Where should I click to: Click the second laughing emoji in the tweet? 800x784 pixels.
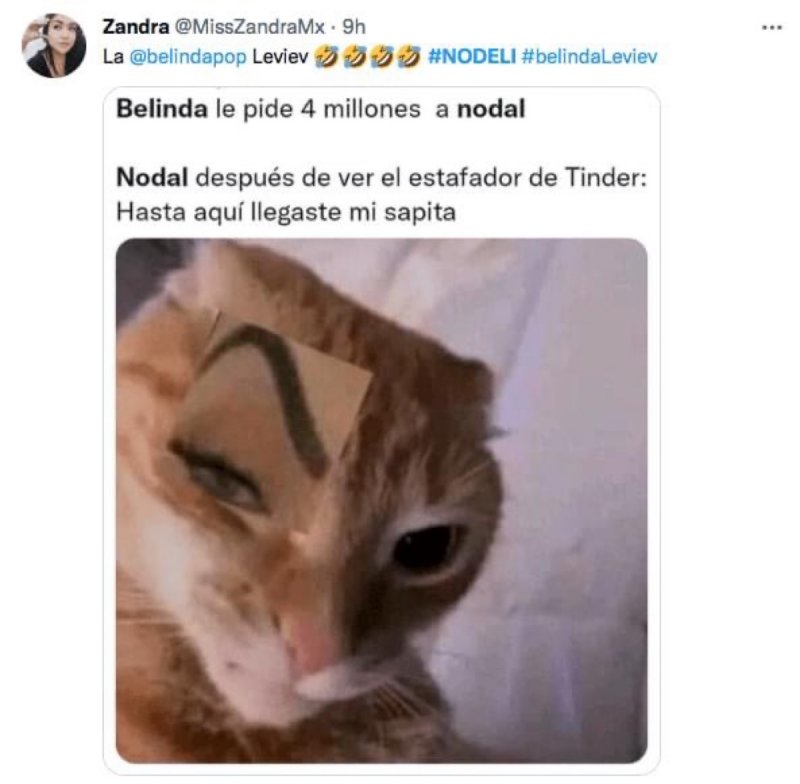click(x=354, y=56)
